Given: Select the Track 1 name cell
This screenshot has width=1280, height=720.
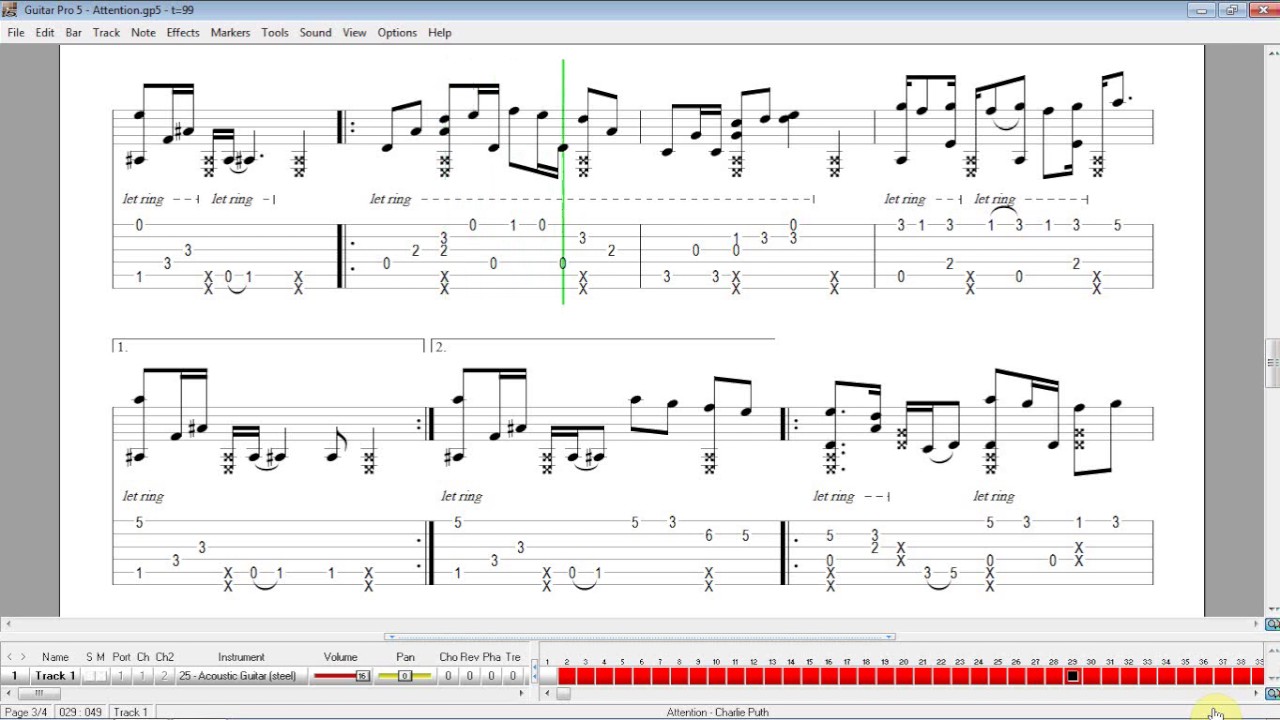Looking at the screenshot, I should 56,676.
